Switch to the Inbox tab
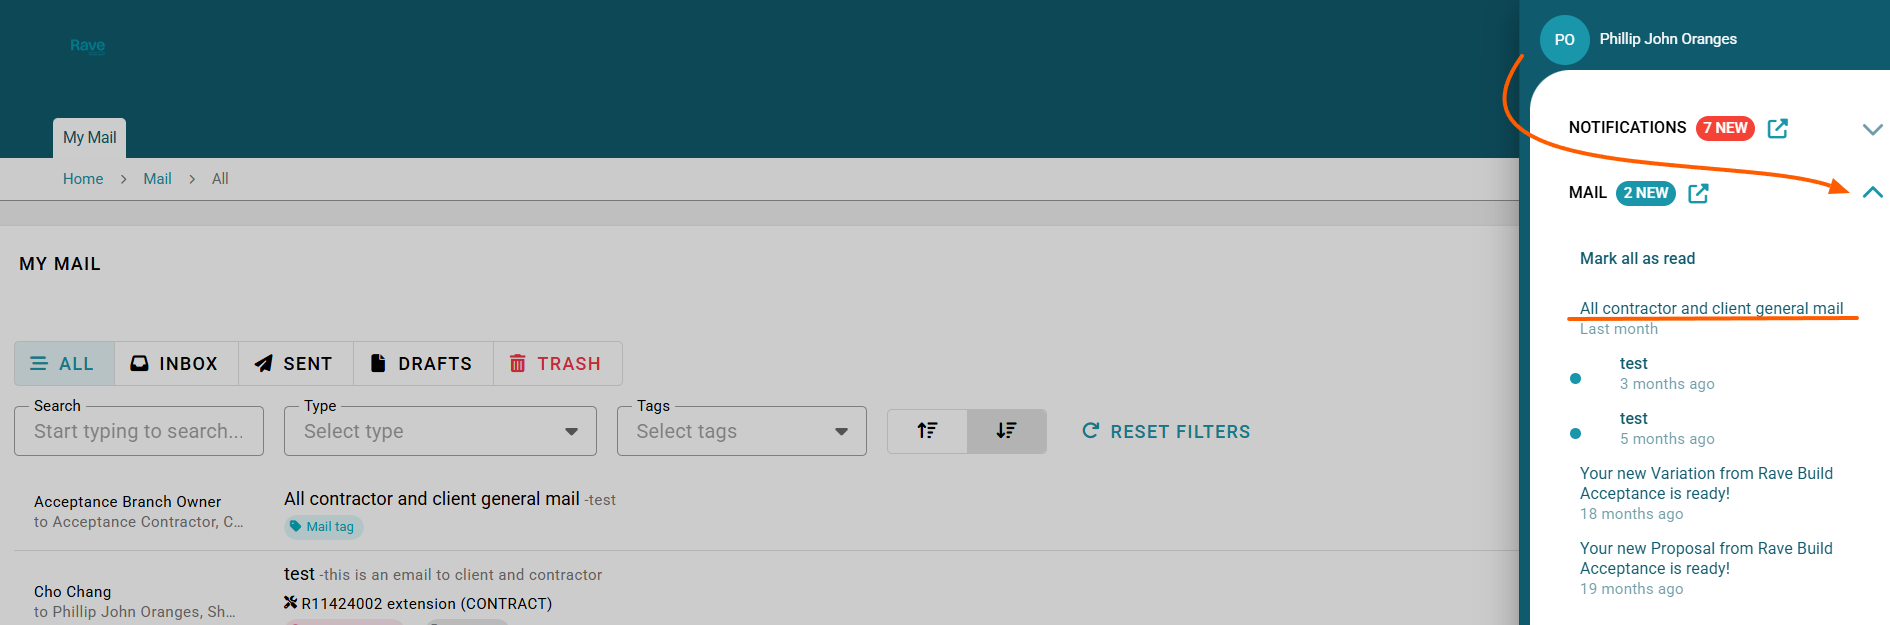 pyautogui.click(x=175, y=364)
